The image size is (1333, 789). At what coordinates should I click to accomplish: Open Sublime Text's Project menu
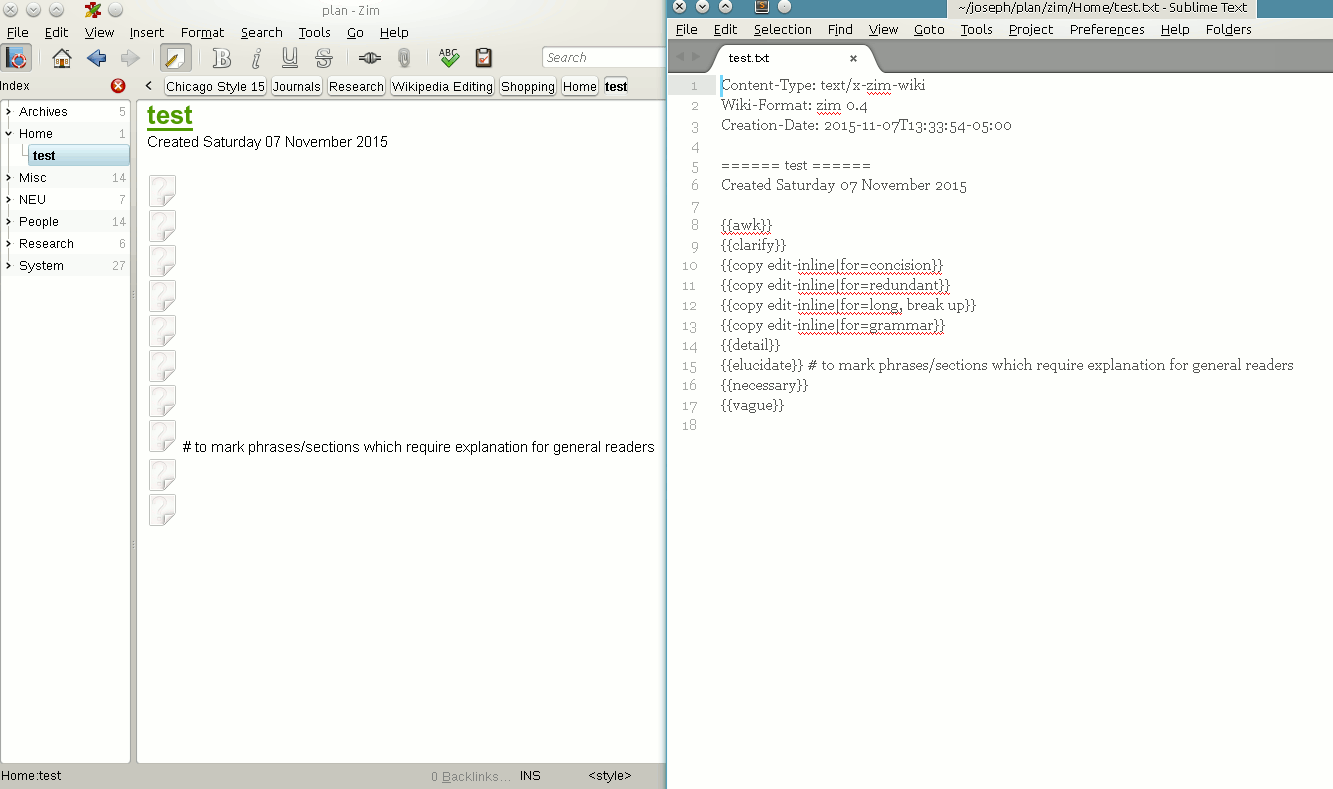(1031, 30)
